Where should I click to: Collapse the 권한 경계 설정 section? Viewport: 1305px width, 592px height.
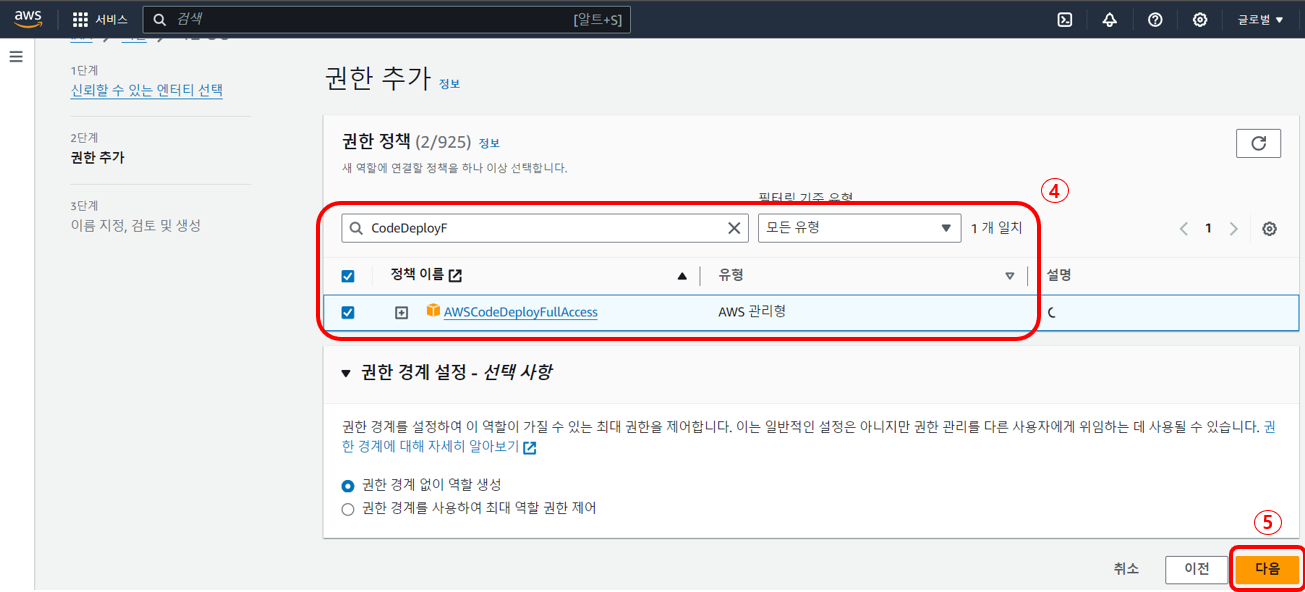[346, 373]
